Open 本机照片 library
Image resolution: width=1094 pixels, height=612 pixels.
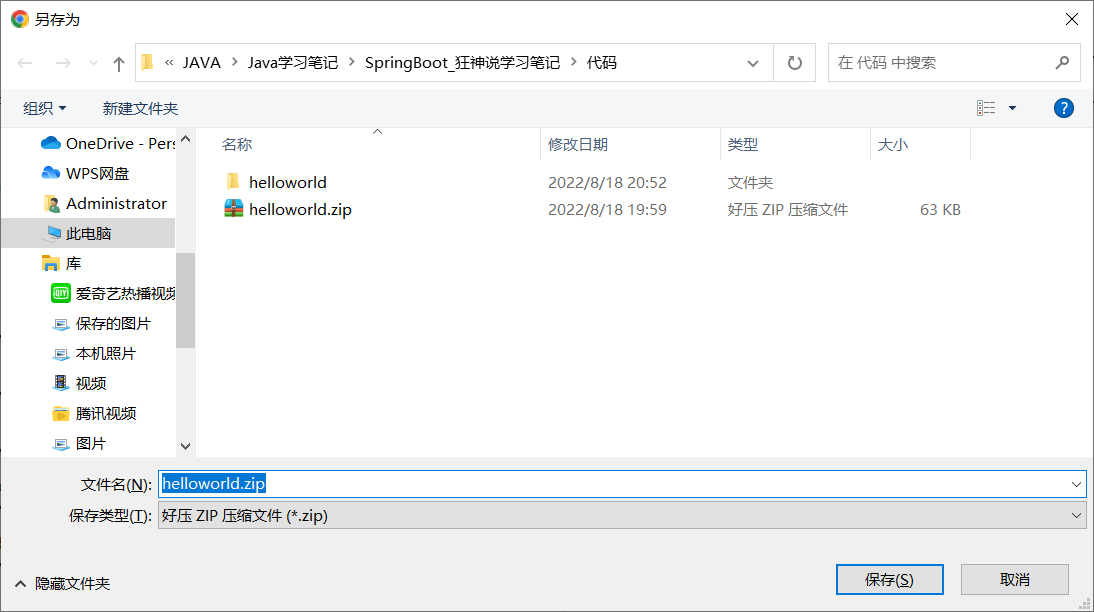coord(94,353)
